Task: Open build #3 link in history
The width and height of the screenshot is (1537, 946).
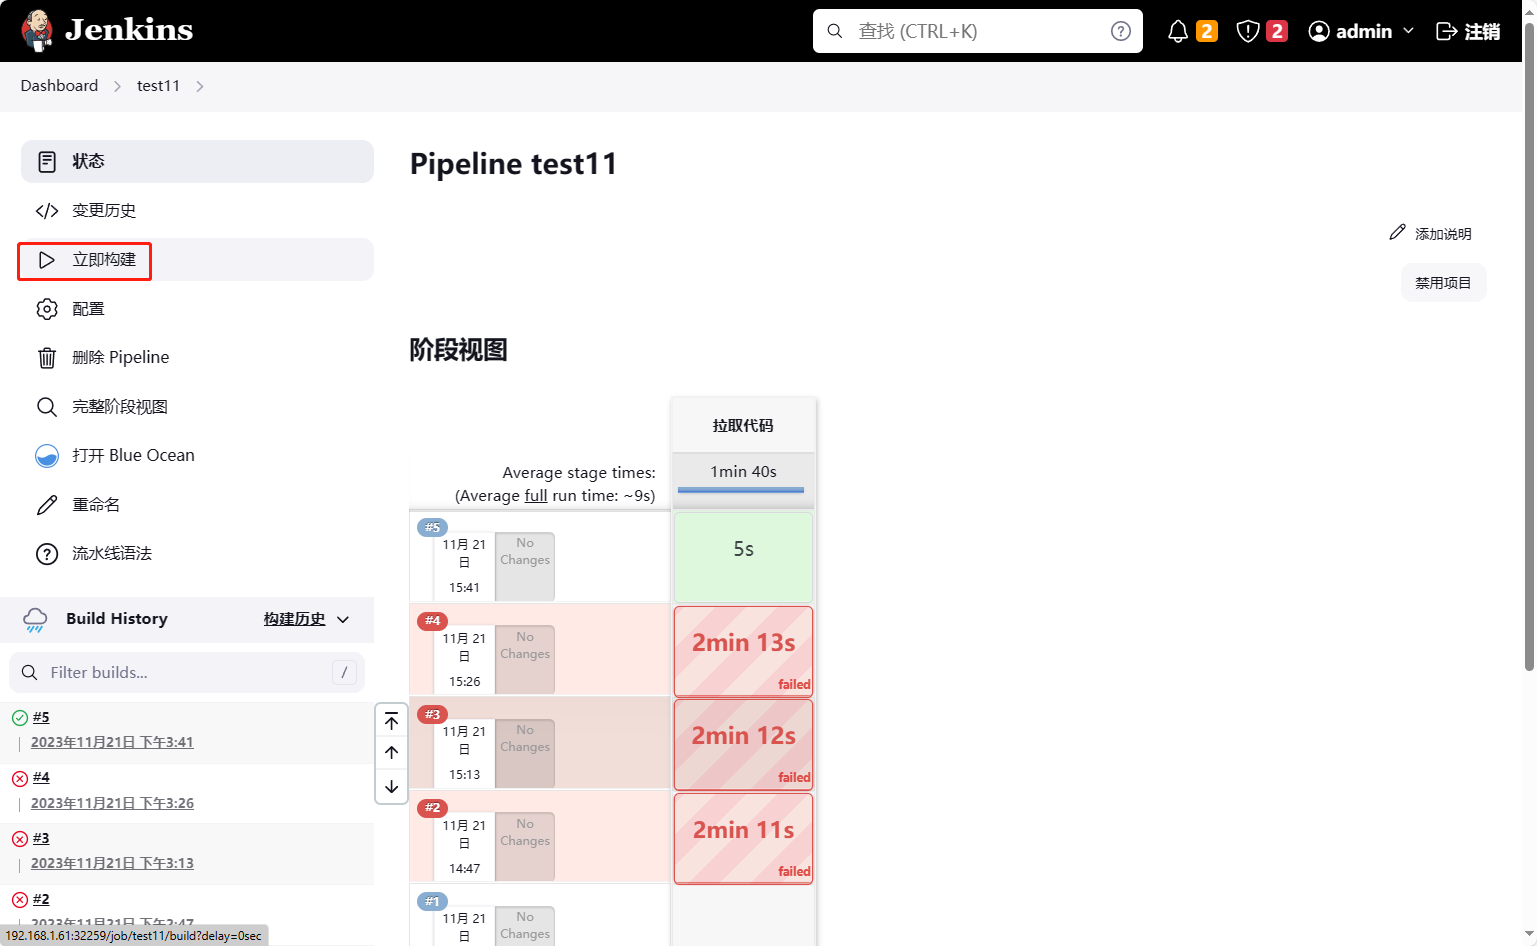Action: click(x=41, y=838)
